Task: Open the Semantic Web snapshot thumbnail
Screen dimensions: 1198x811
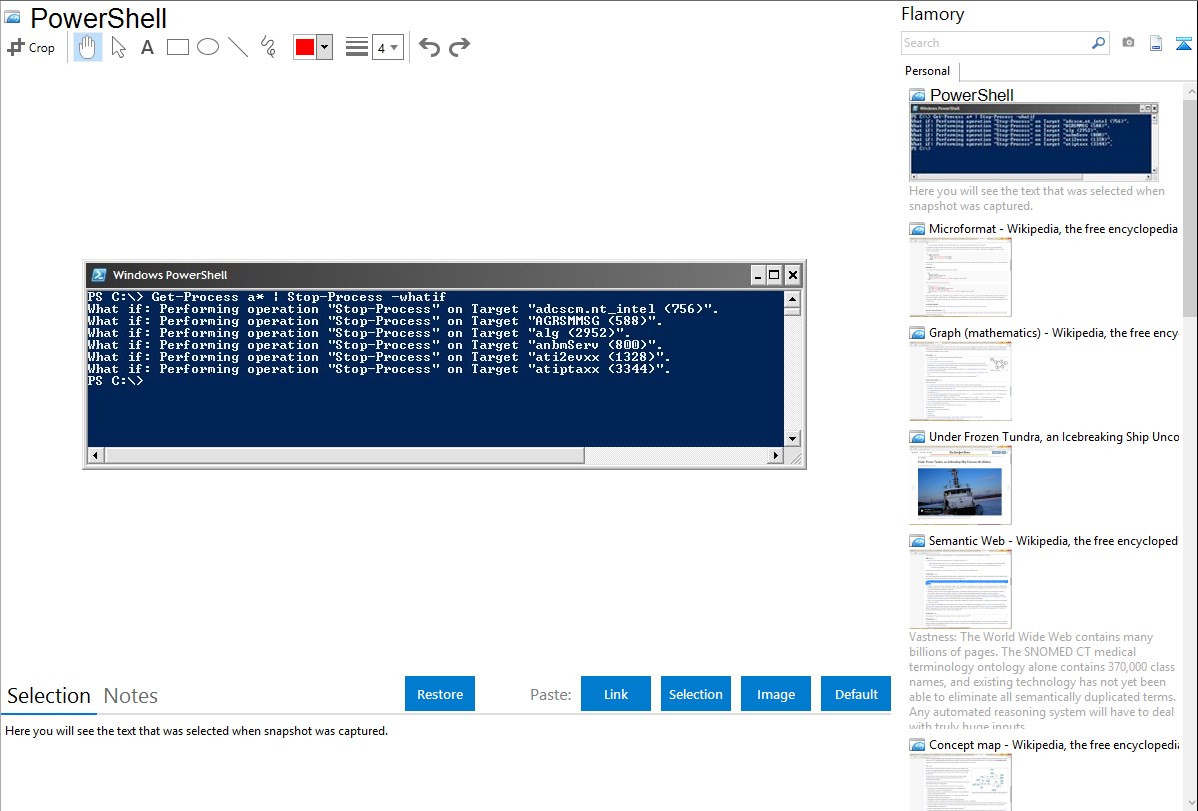Action: click(960, 589)
